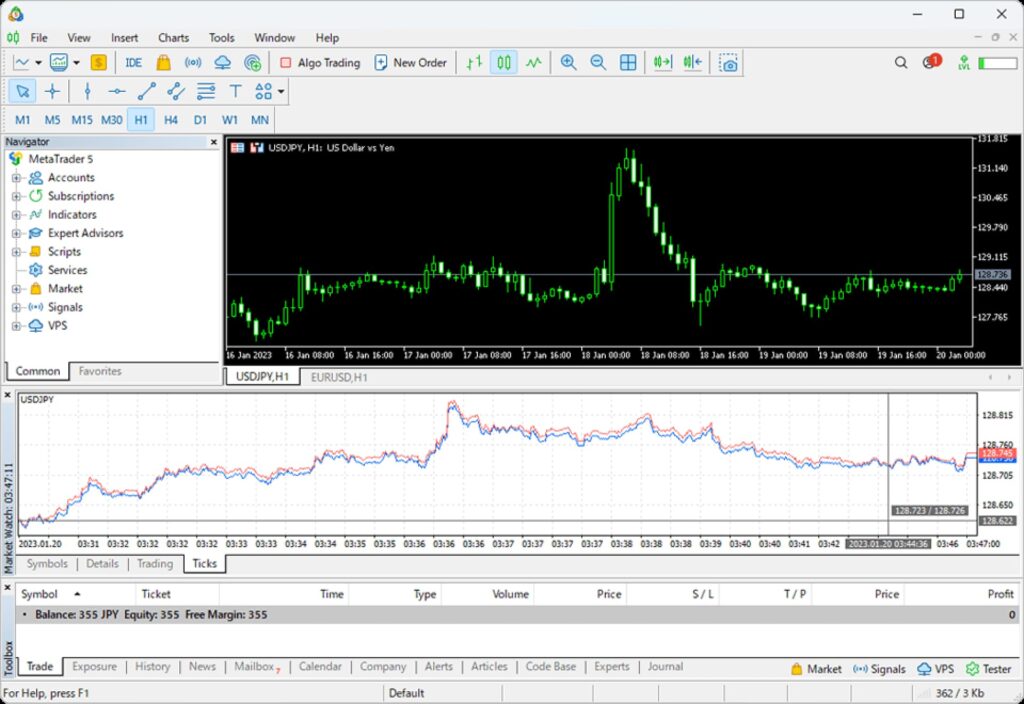Select the cursor arrow tool
The width and height of the screenshot is (1024, 704).
tap(22, 91)
